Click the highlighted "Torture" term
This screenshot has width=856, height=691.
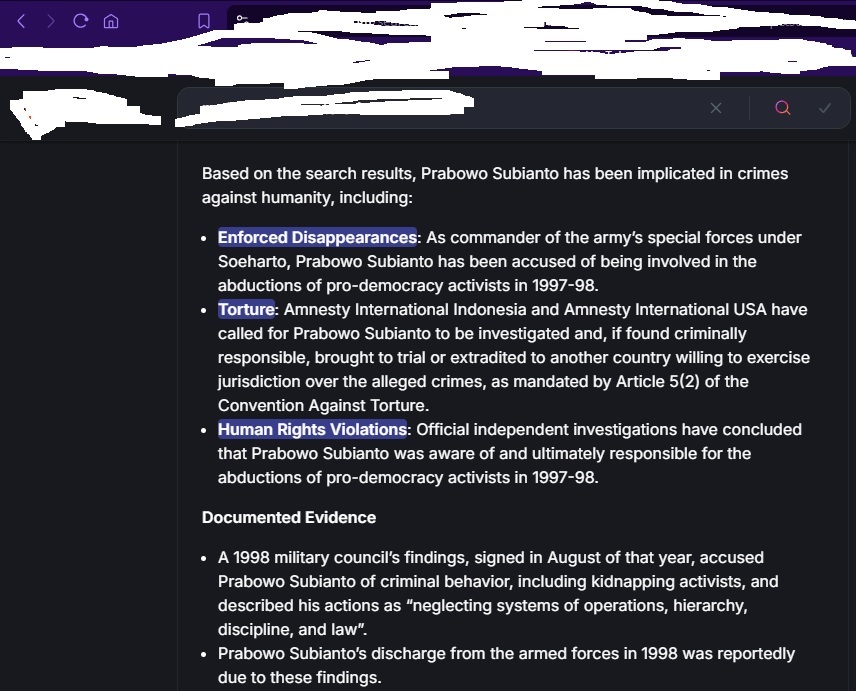pos(246,310)
